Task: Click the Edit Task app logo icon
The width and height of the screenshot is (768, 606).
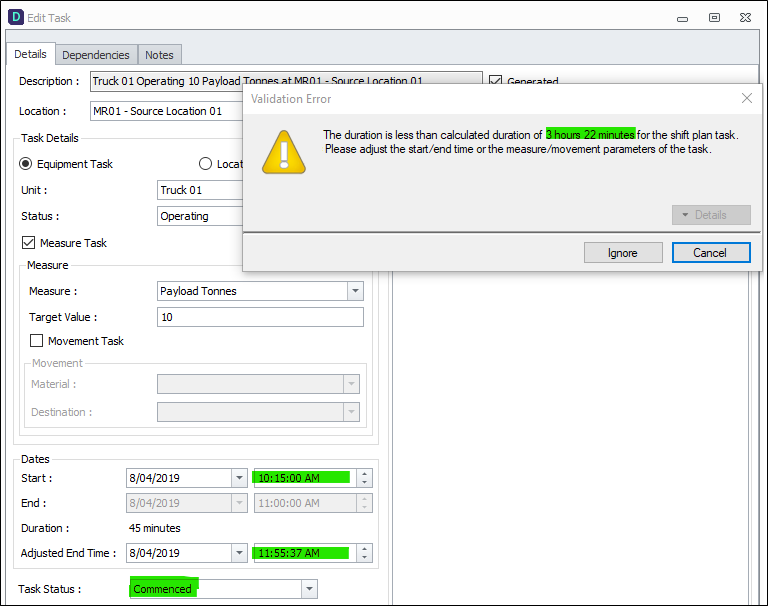Action: 16,17
